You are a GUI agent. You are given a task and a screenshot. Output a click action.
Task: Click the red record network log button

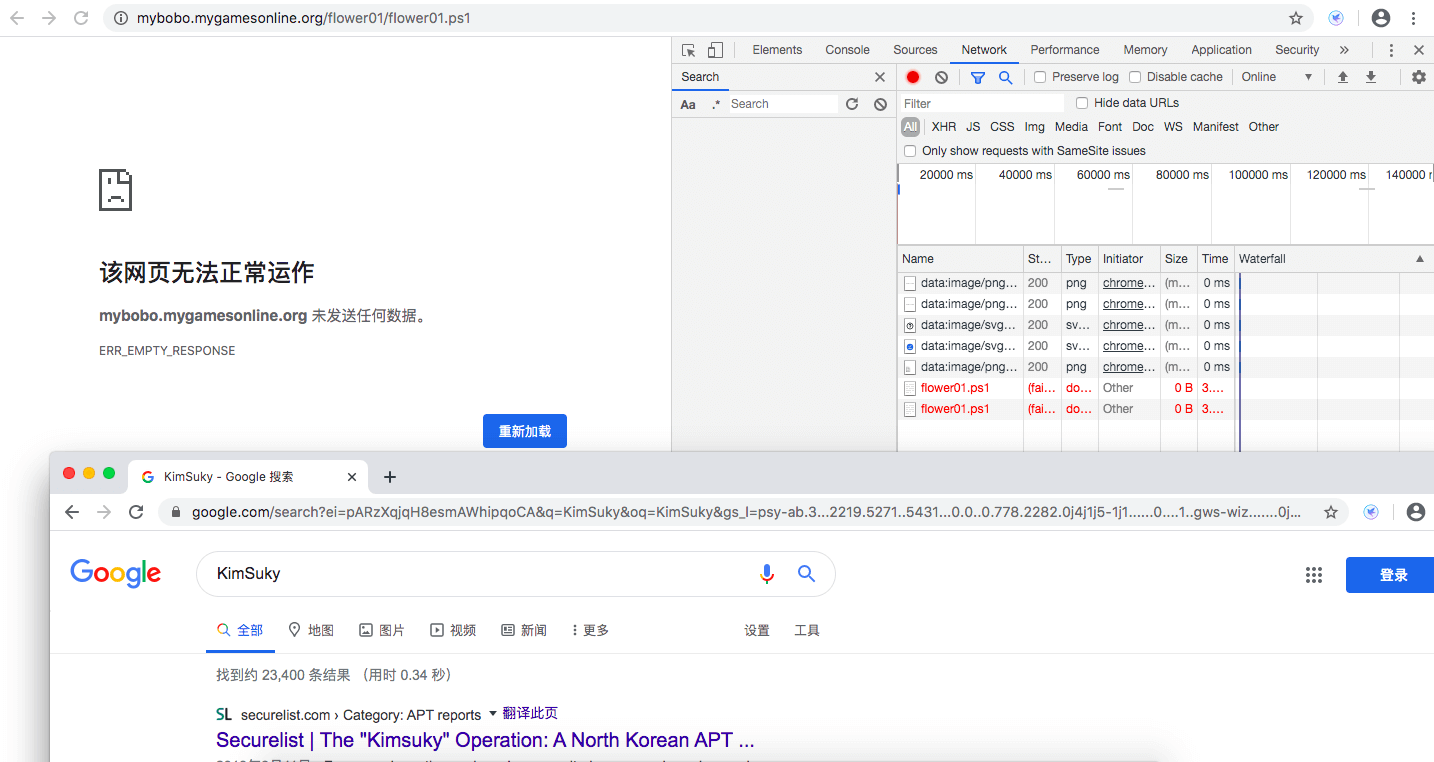click(913, 77)
